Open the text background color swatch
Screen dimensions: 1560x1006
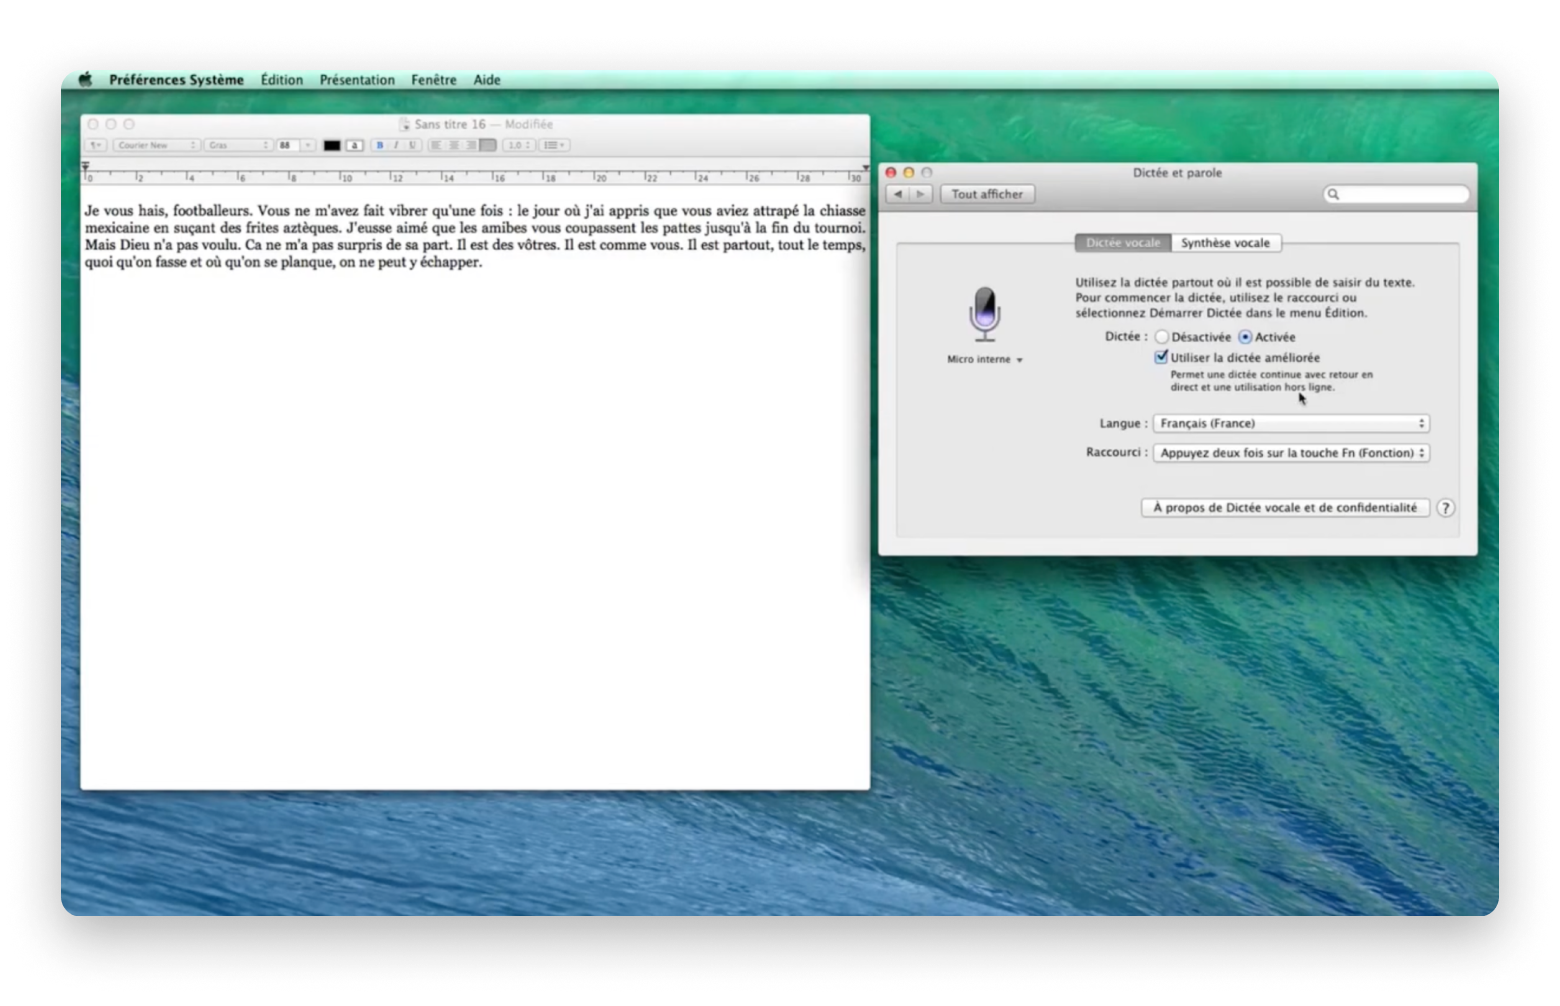tap(354, 145)
